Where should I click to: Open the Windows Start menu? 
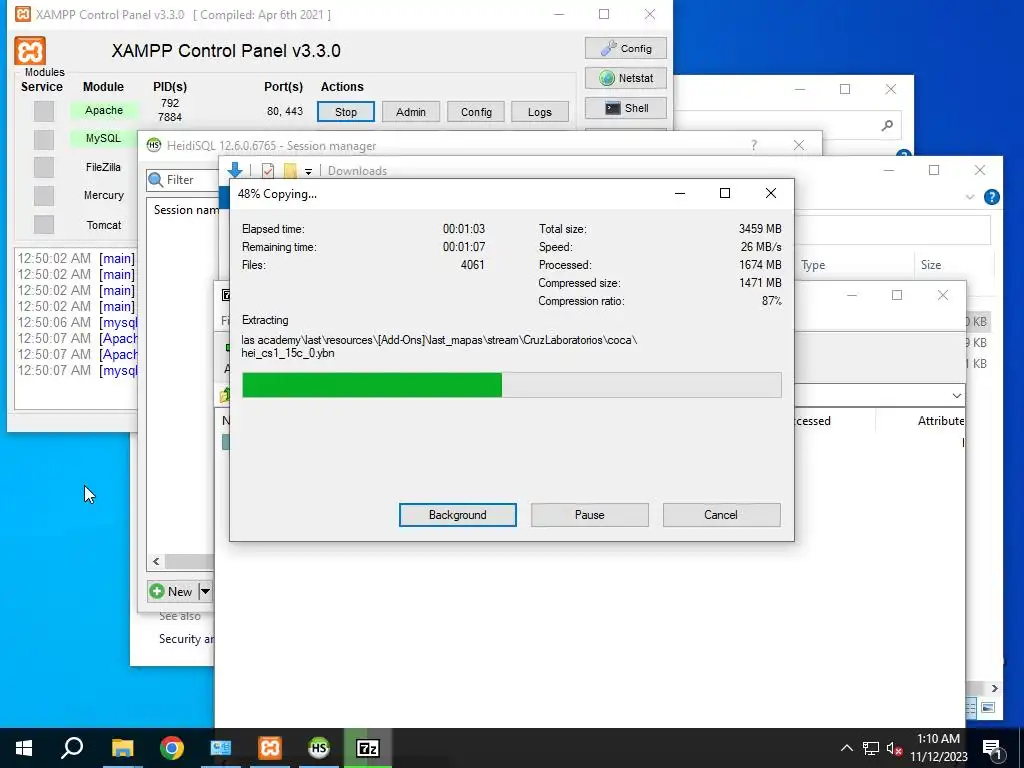24,748
